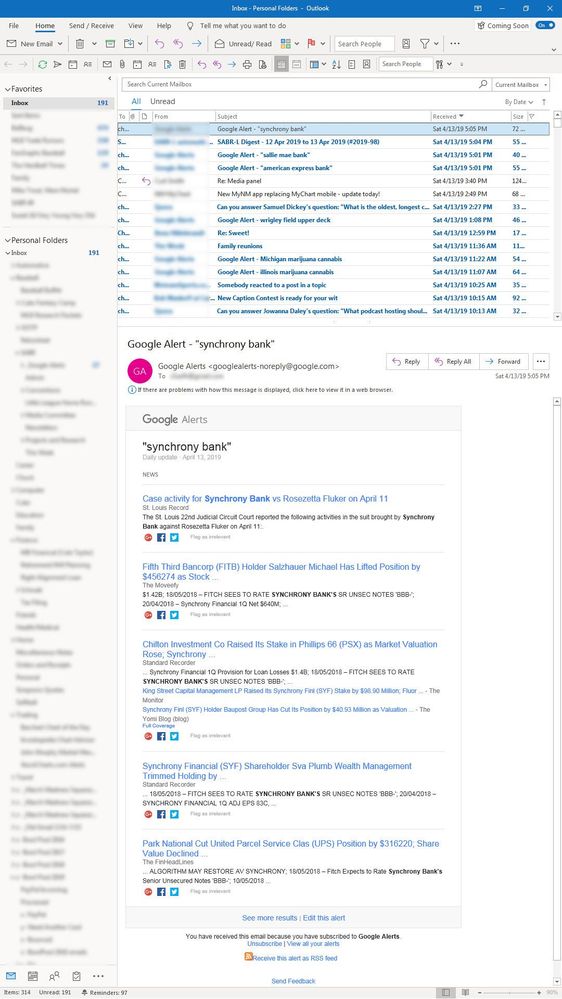Click the Reply arrow icon in ribbon
The image size is (562, 999).
tap(160, 44)
